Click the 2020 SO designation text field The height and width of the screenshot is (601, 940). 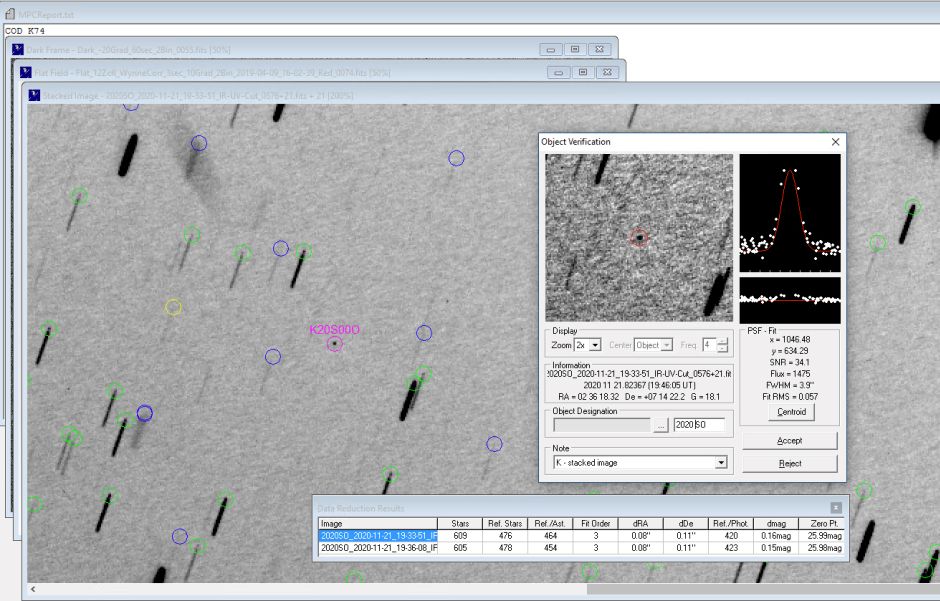[x=698, y=425]
